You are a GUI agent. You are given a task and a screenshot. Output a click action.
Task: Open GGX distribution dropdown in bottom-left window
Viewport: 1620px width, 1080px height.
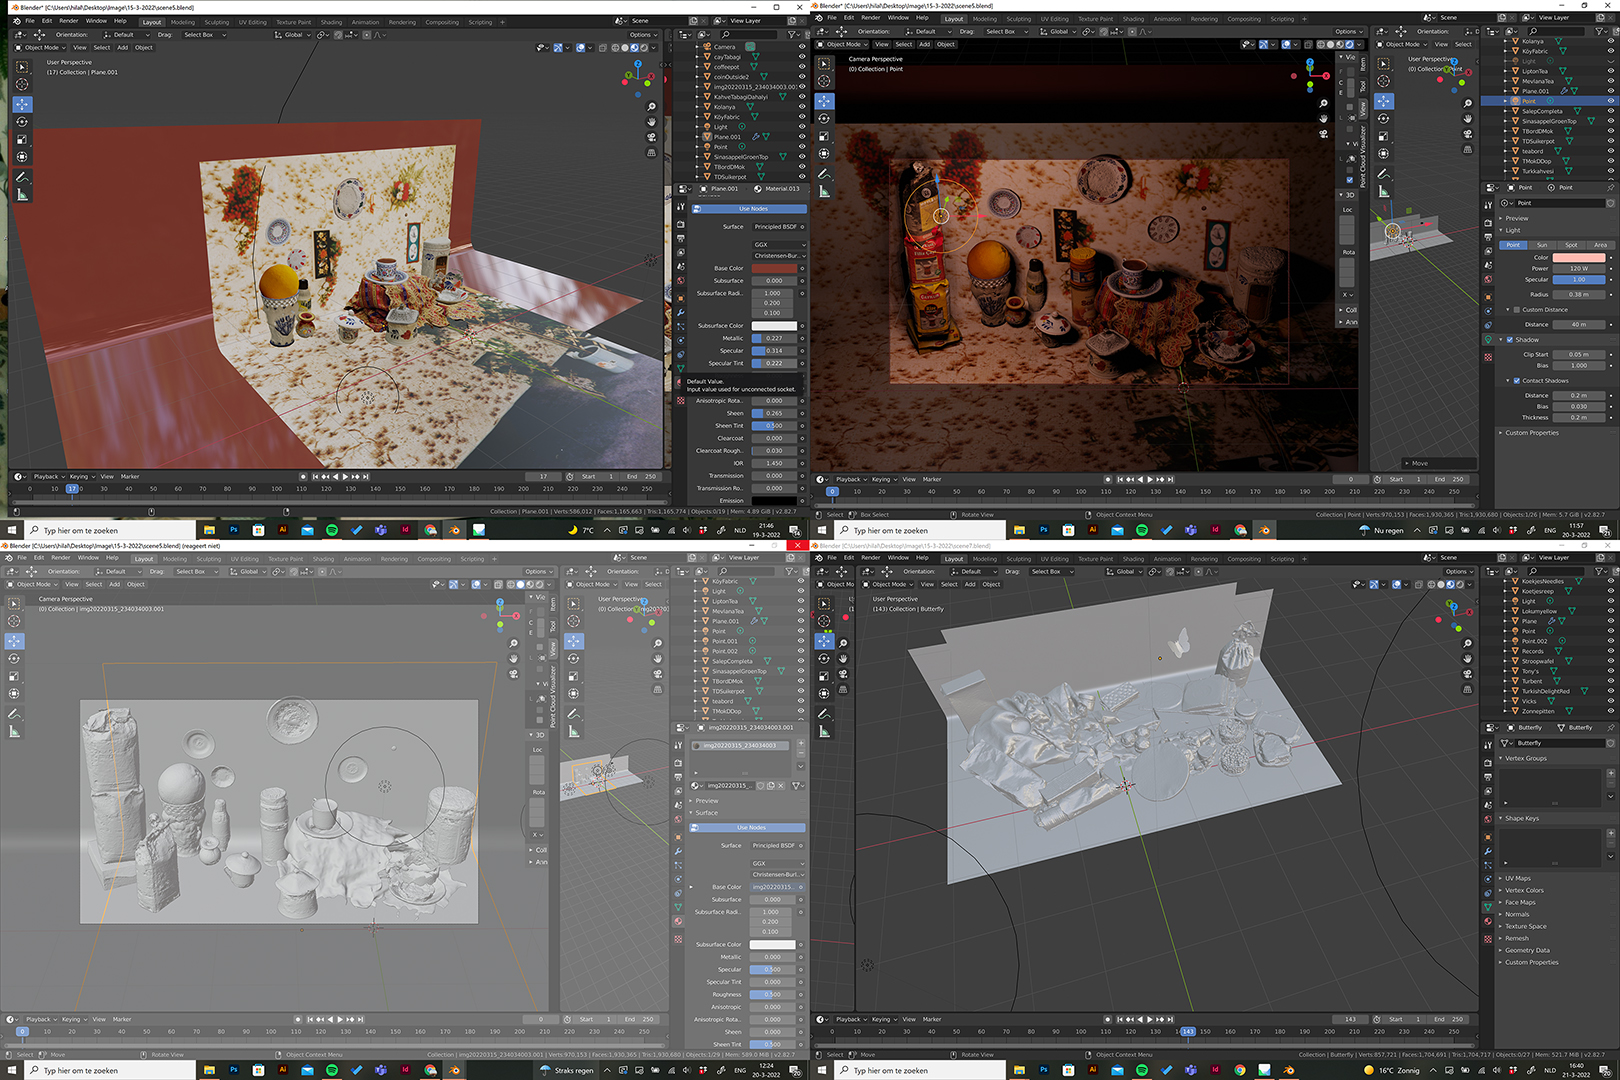click(777, 863)
